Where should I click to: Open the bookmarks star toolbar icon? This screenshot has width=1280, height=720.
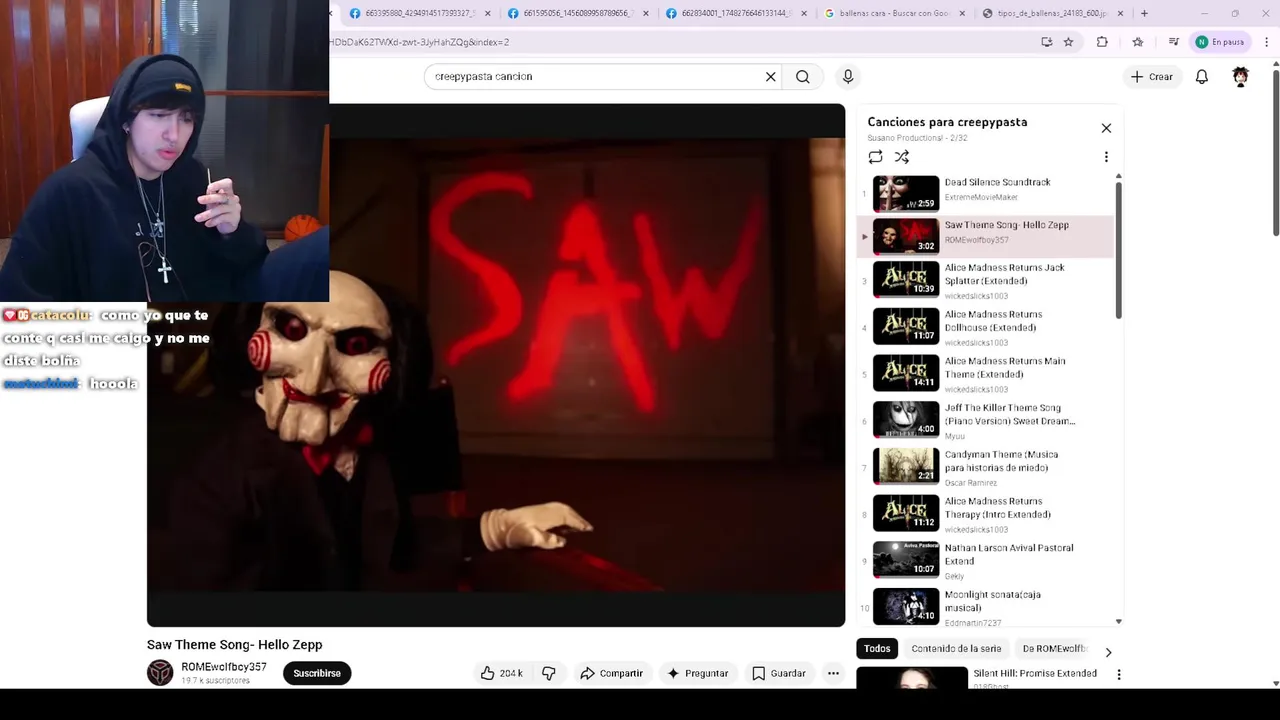pyautogui.click(x=1138, y=42)
